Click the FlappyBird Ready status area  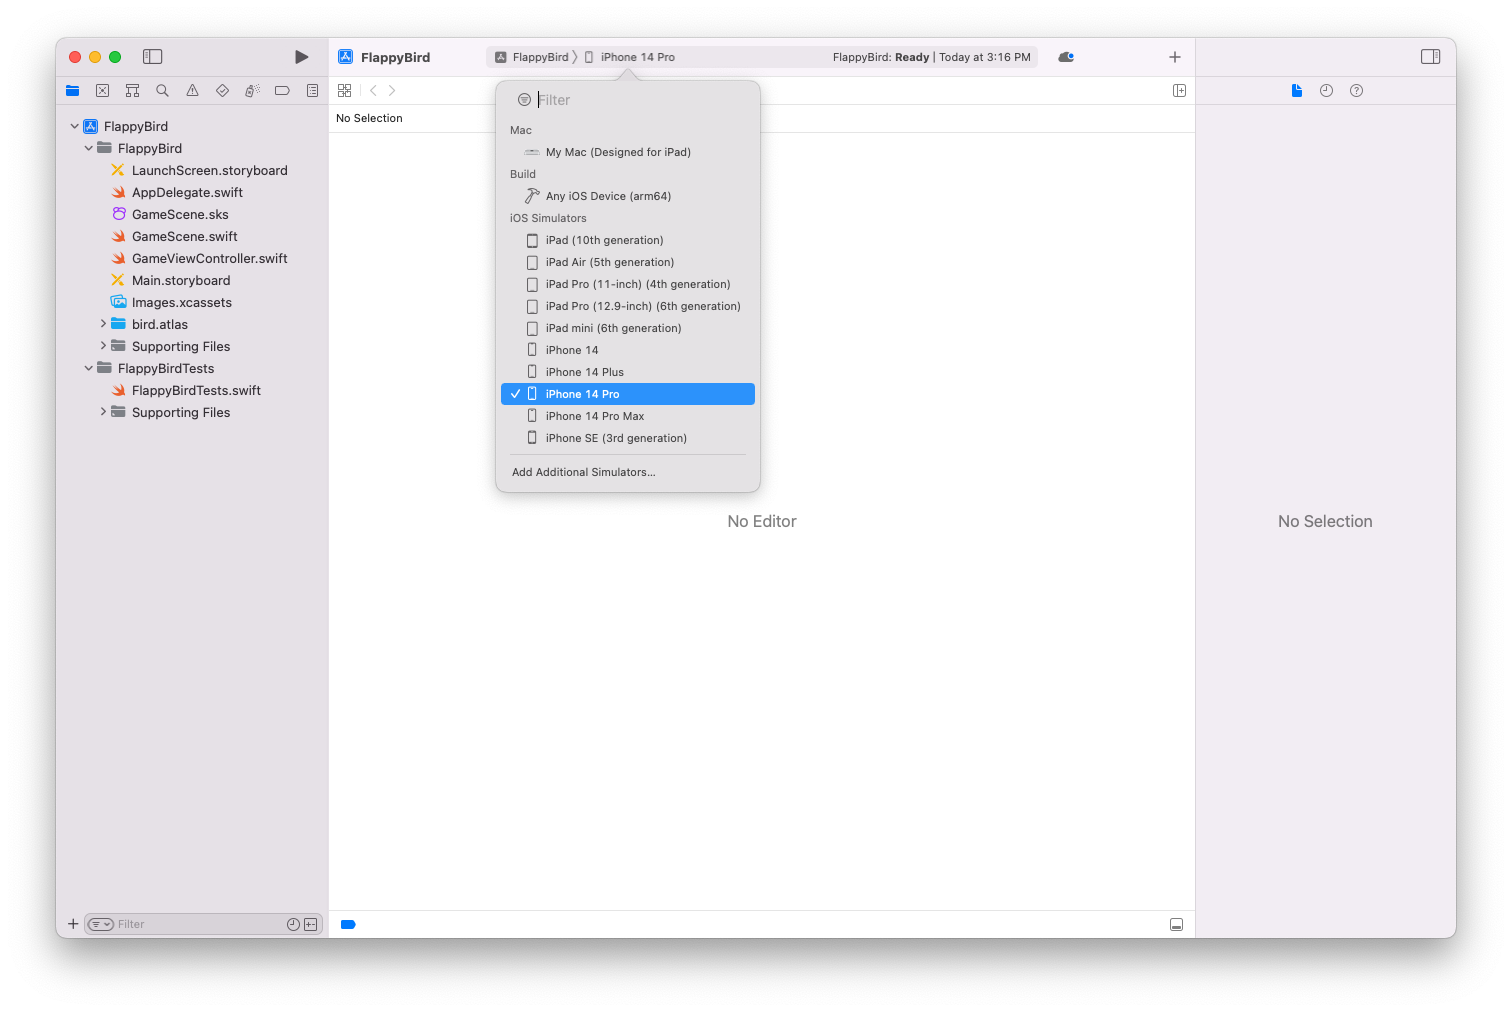pyautogui.click(x=931, y=57)
